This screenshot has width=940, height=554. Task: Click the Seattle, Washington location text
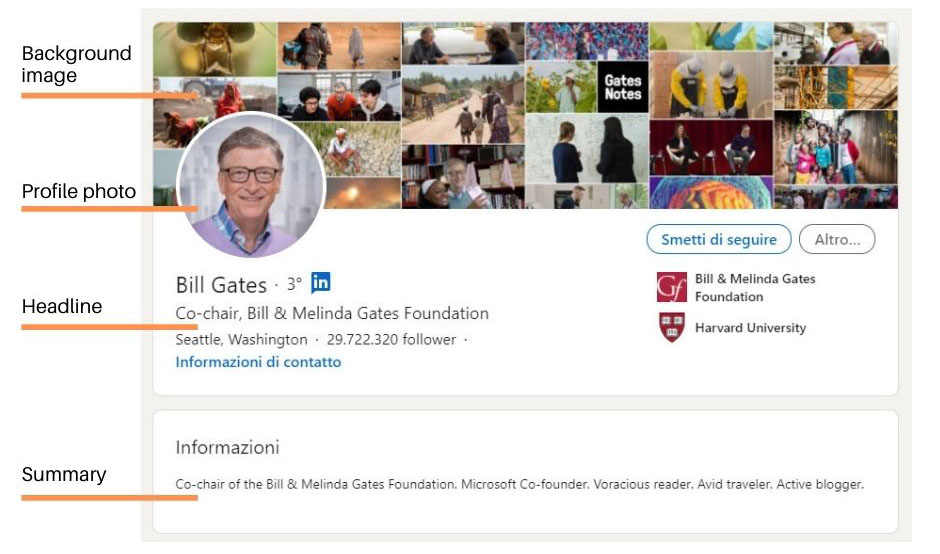[x=241, y=340]
